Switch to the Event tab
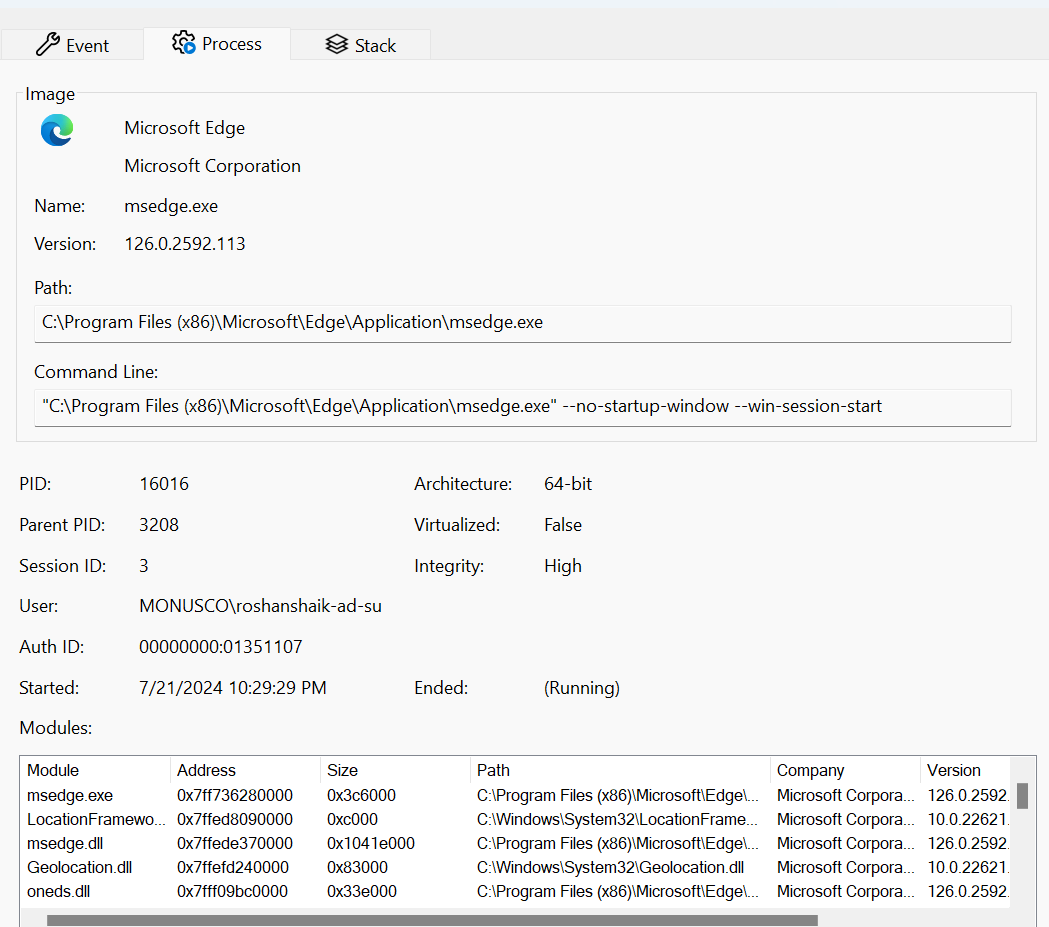The image size is (1049, 927). [x=72, y=45]
